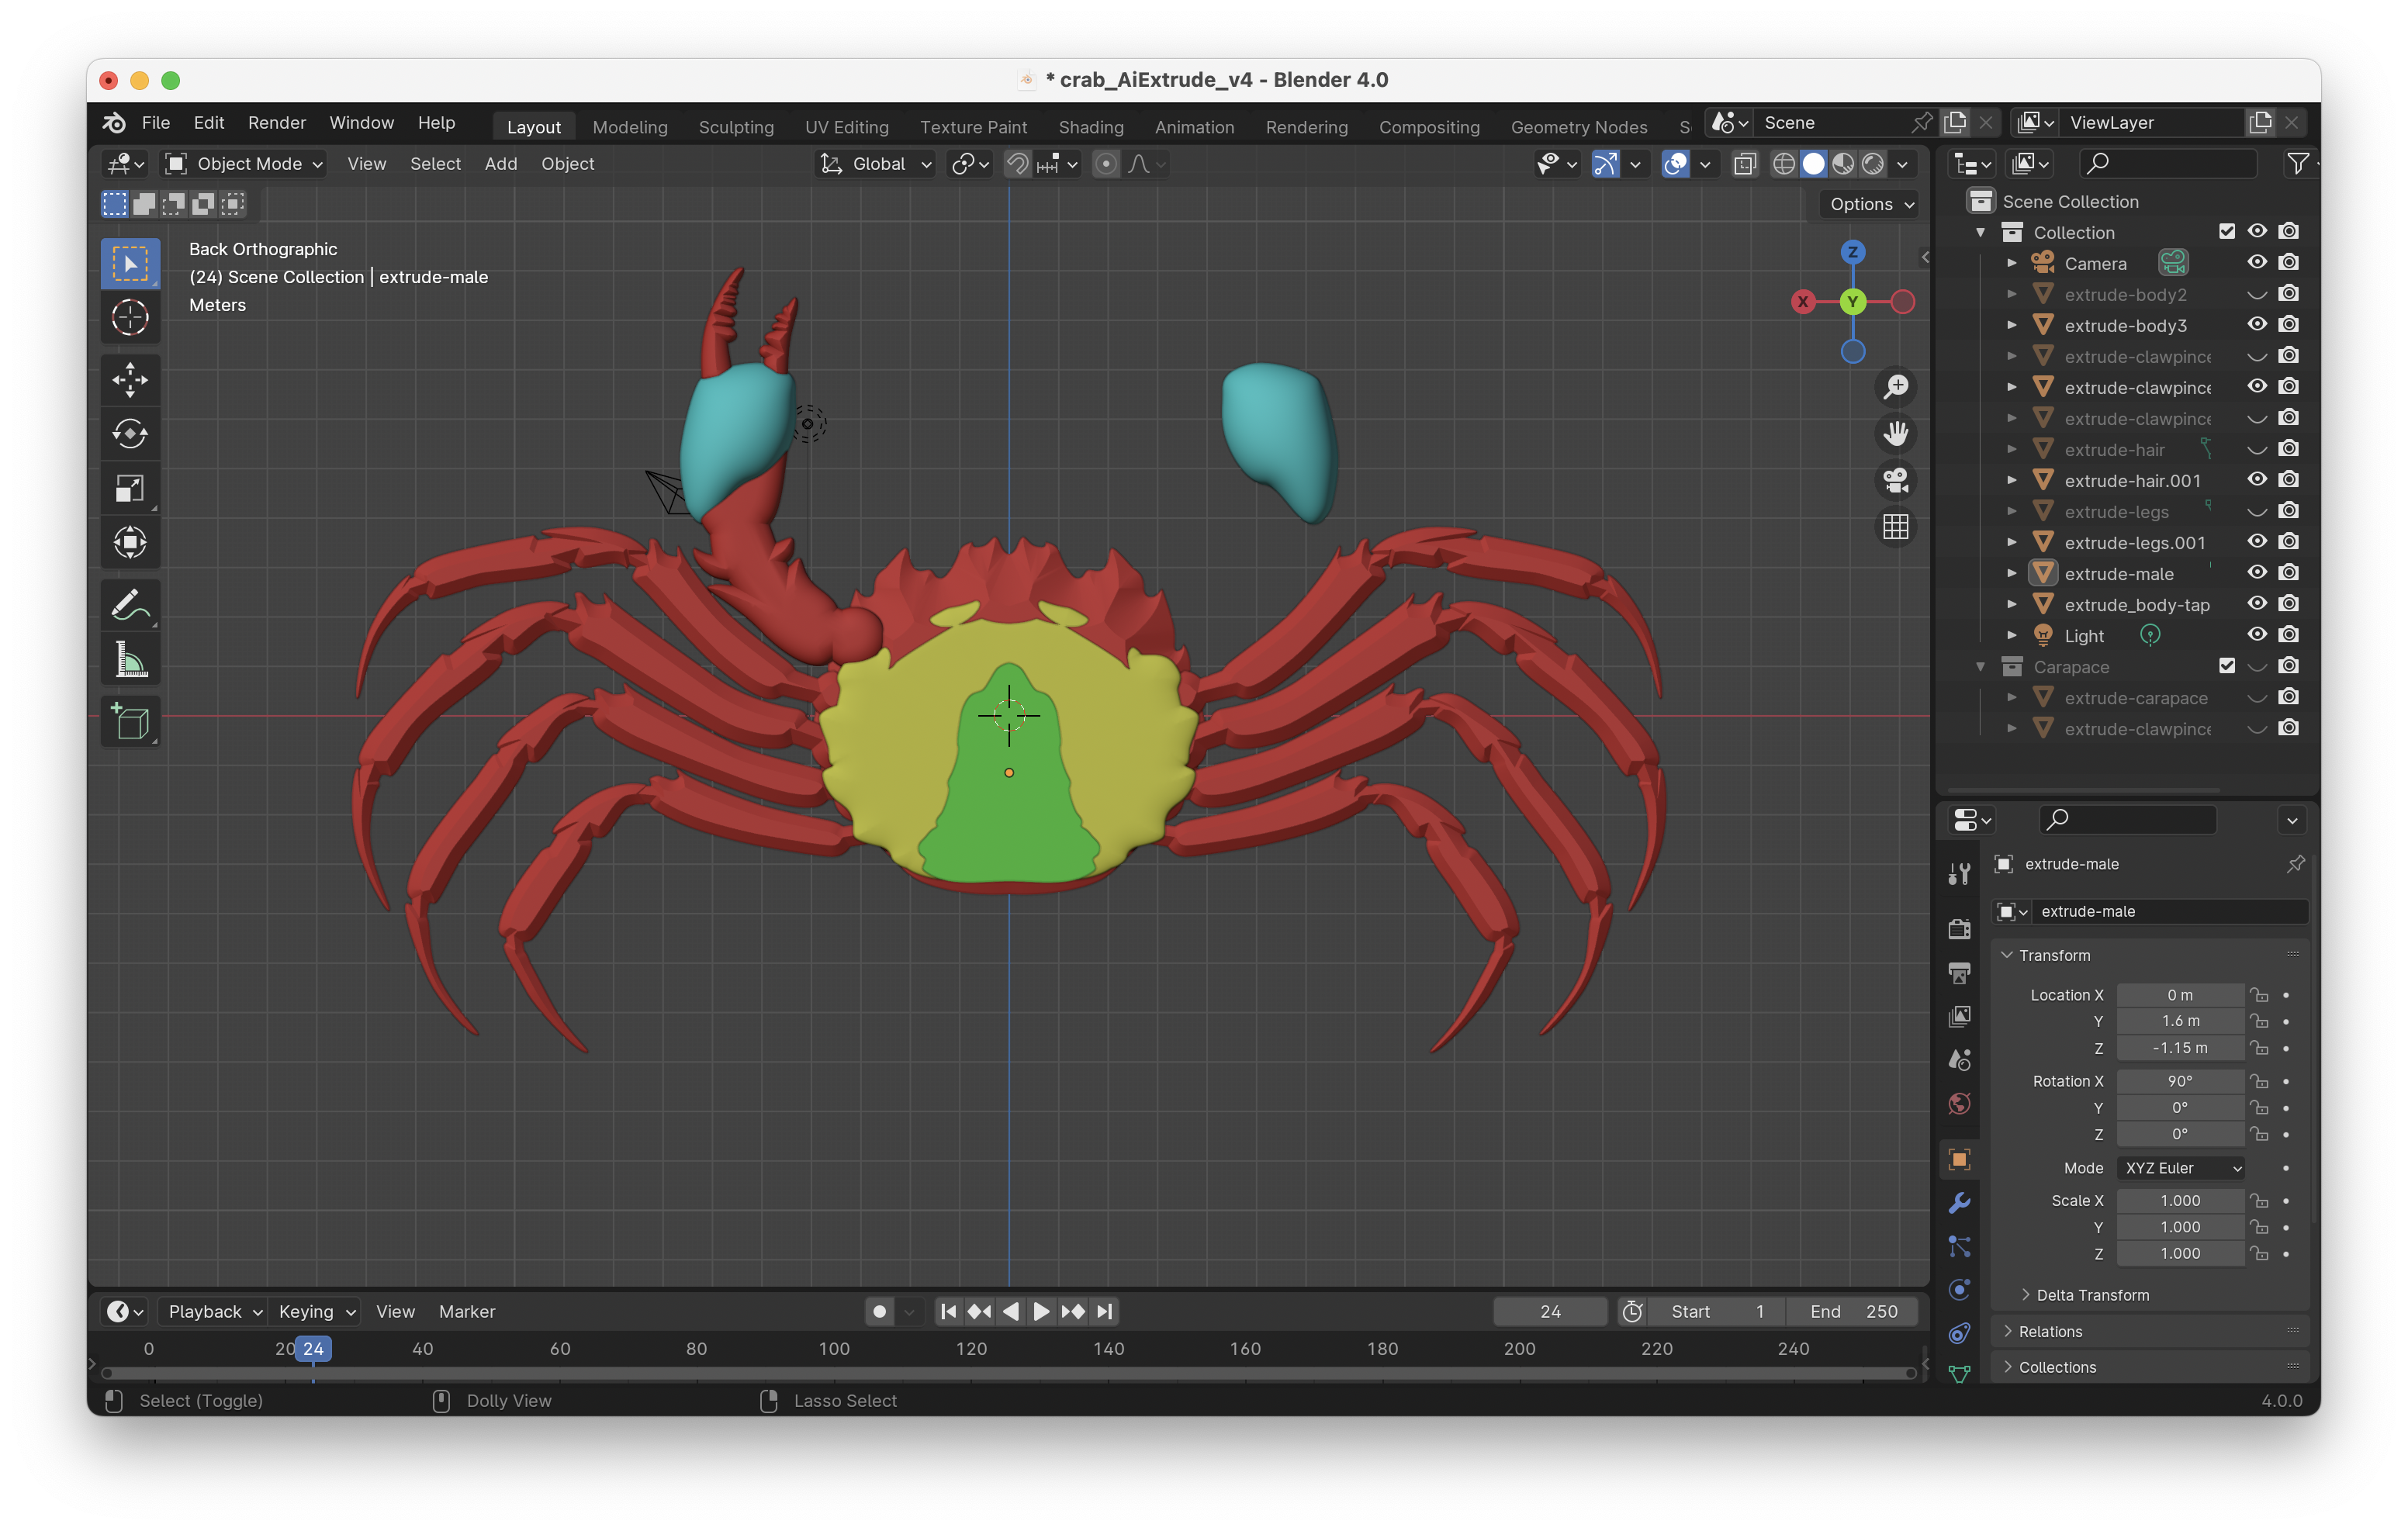The image size is (2408, 1531).
Task: Toggle viewport visibility of the Light object
Action: (x=2256, y=635)
